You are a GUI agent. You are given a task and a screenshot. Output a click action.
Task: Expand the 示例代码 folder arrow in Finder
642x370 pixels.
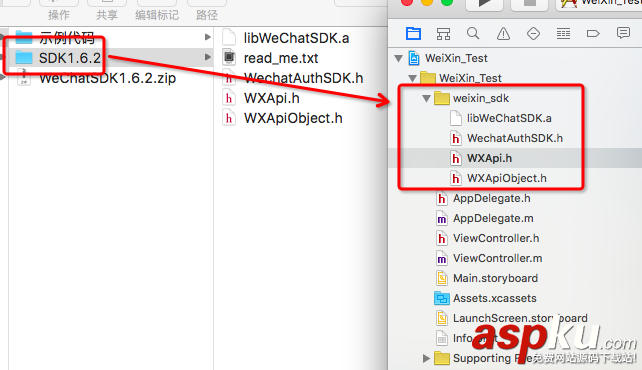click(x=208, y=37)
